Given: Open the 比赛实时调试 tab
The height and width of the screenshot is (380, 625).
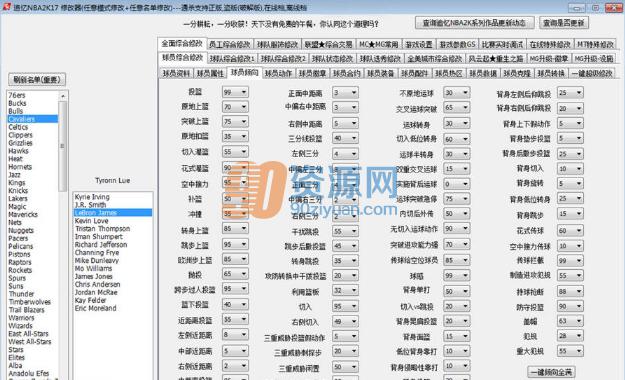Looking at the screenshot, I should point(502,44).
